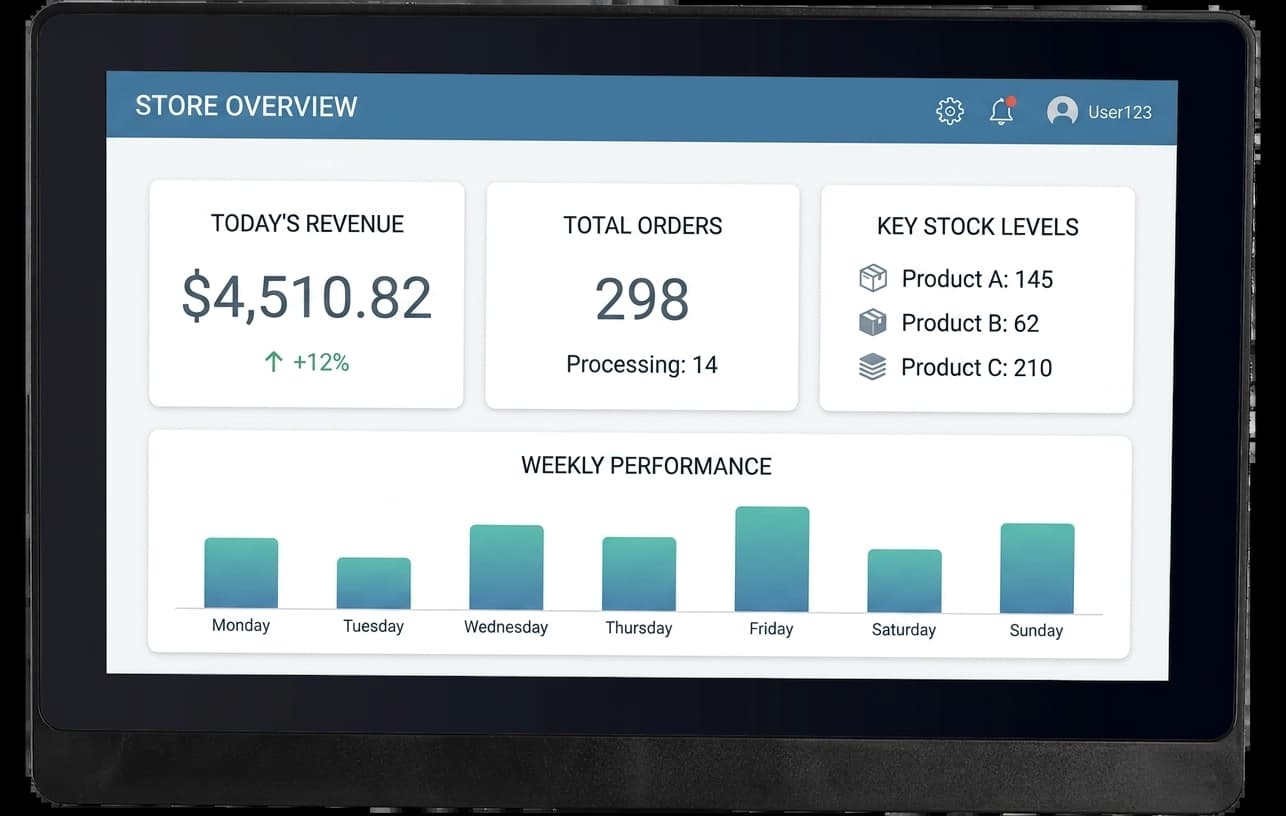Click the Store Overview title
Image resolution: width=1286 pixels, height=816 pixels.
[246, 106]
